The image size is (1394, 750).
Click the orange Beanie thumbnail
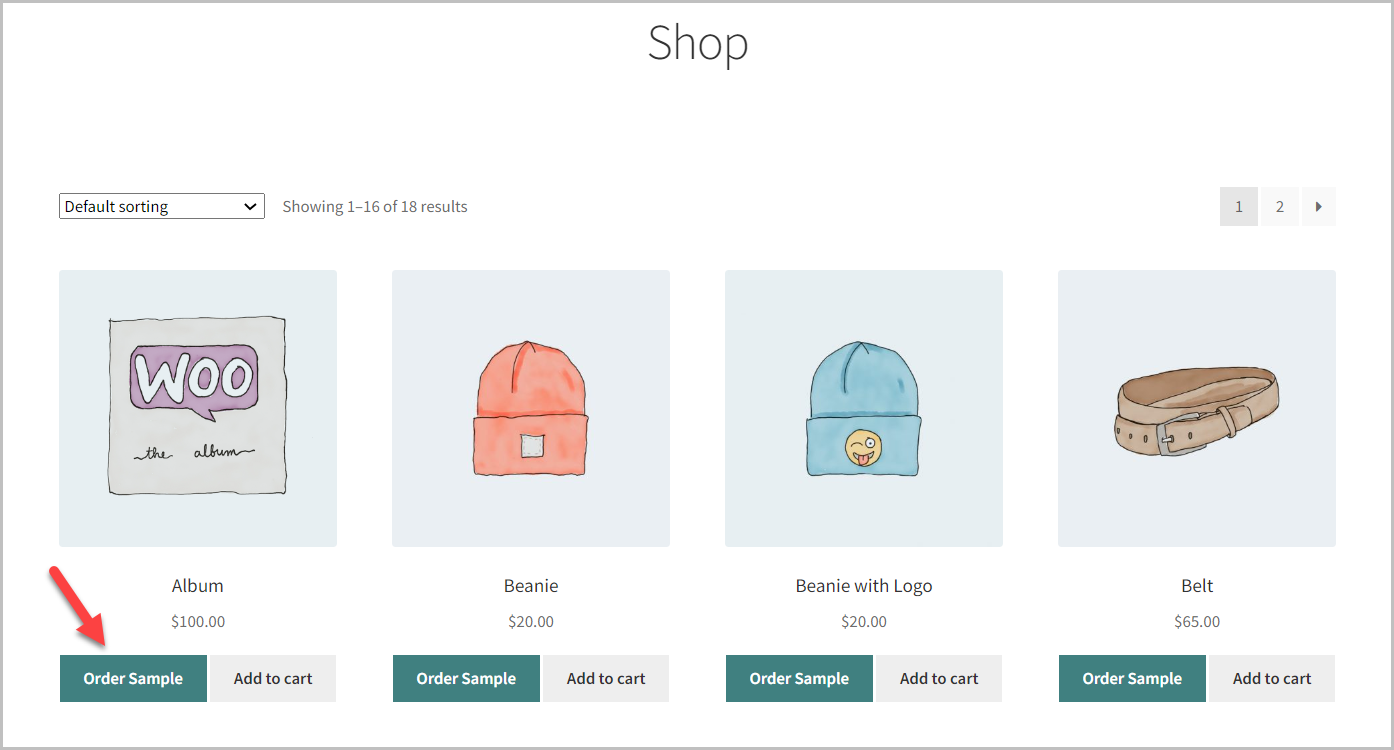click(x=530, y=407)
